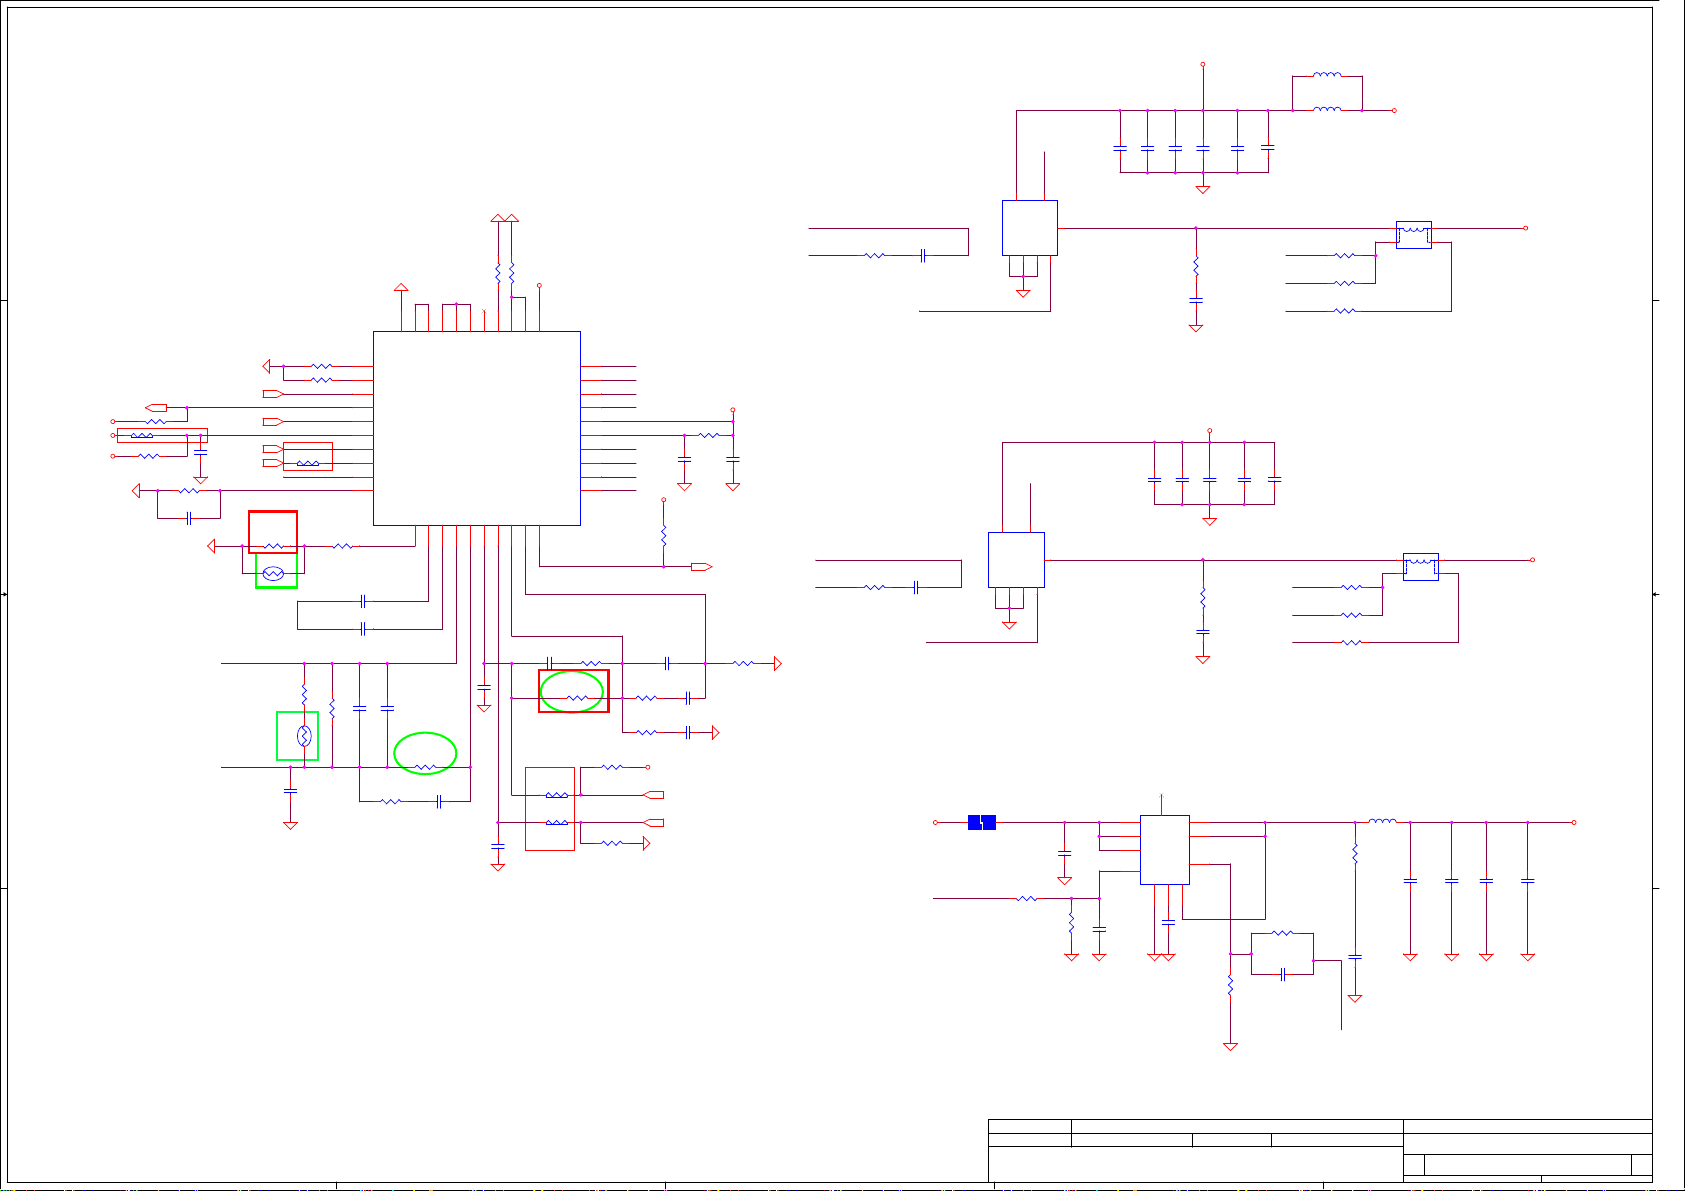Click the output terminal circle of the upper-right circuit
The height and width of the screenshot is (1191, 1685).
1525,228
